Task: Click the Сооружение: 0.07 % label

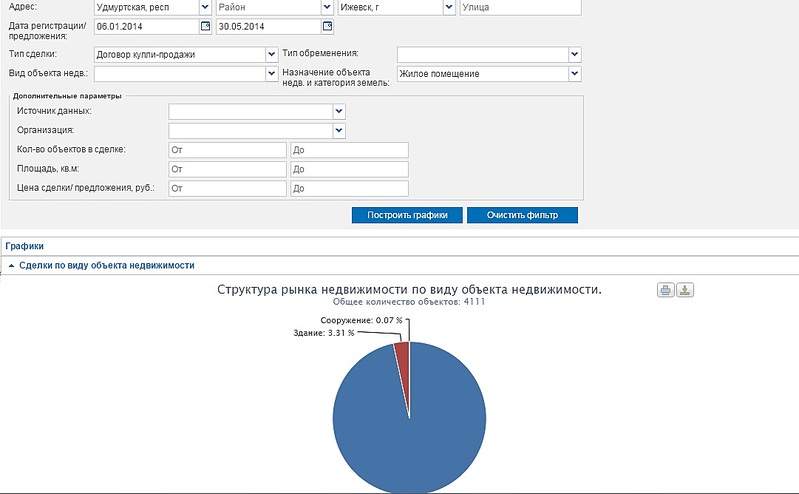Action: 361,320
